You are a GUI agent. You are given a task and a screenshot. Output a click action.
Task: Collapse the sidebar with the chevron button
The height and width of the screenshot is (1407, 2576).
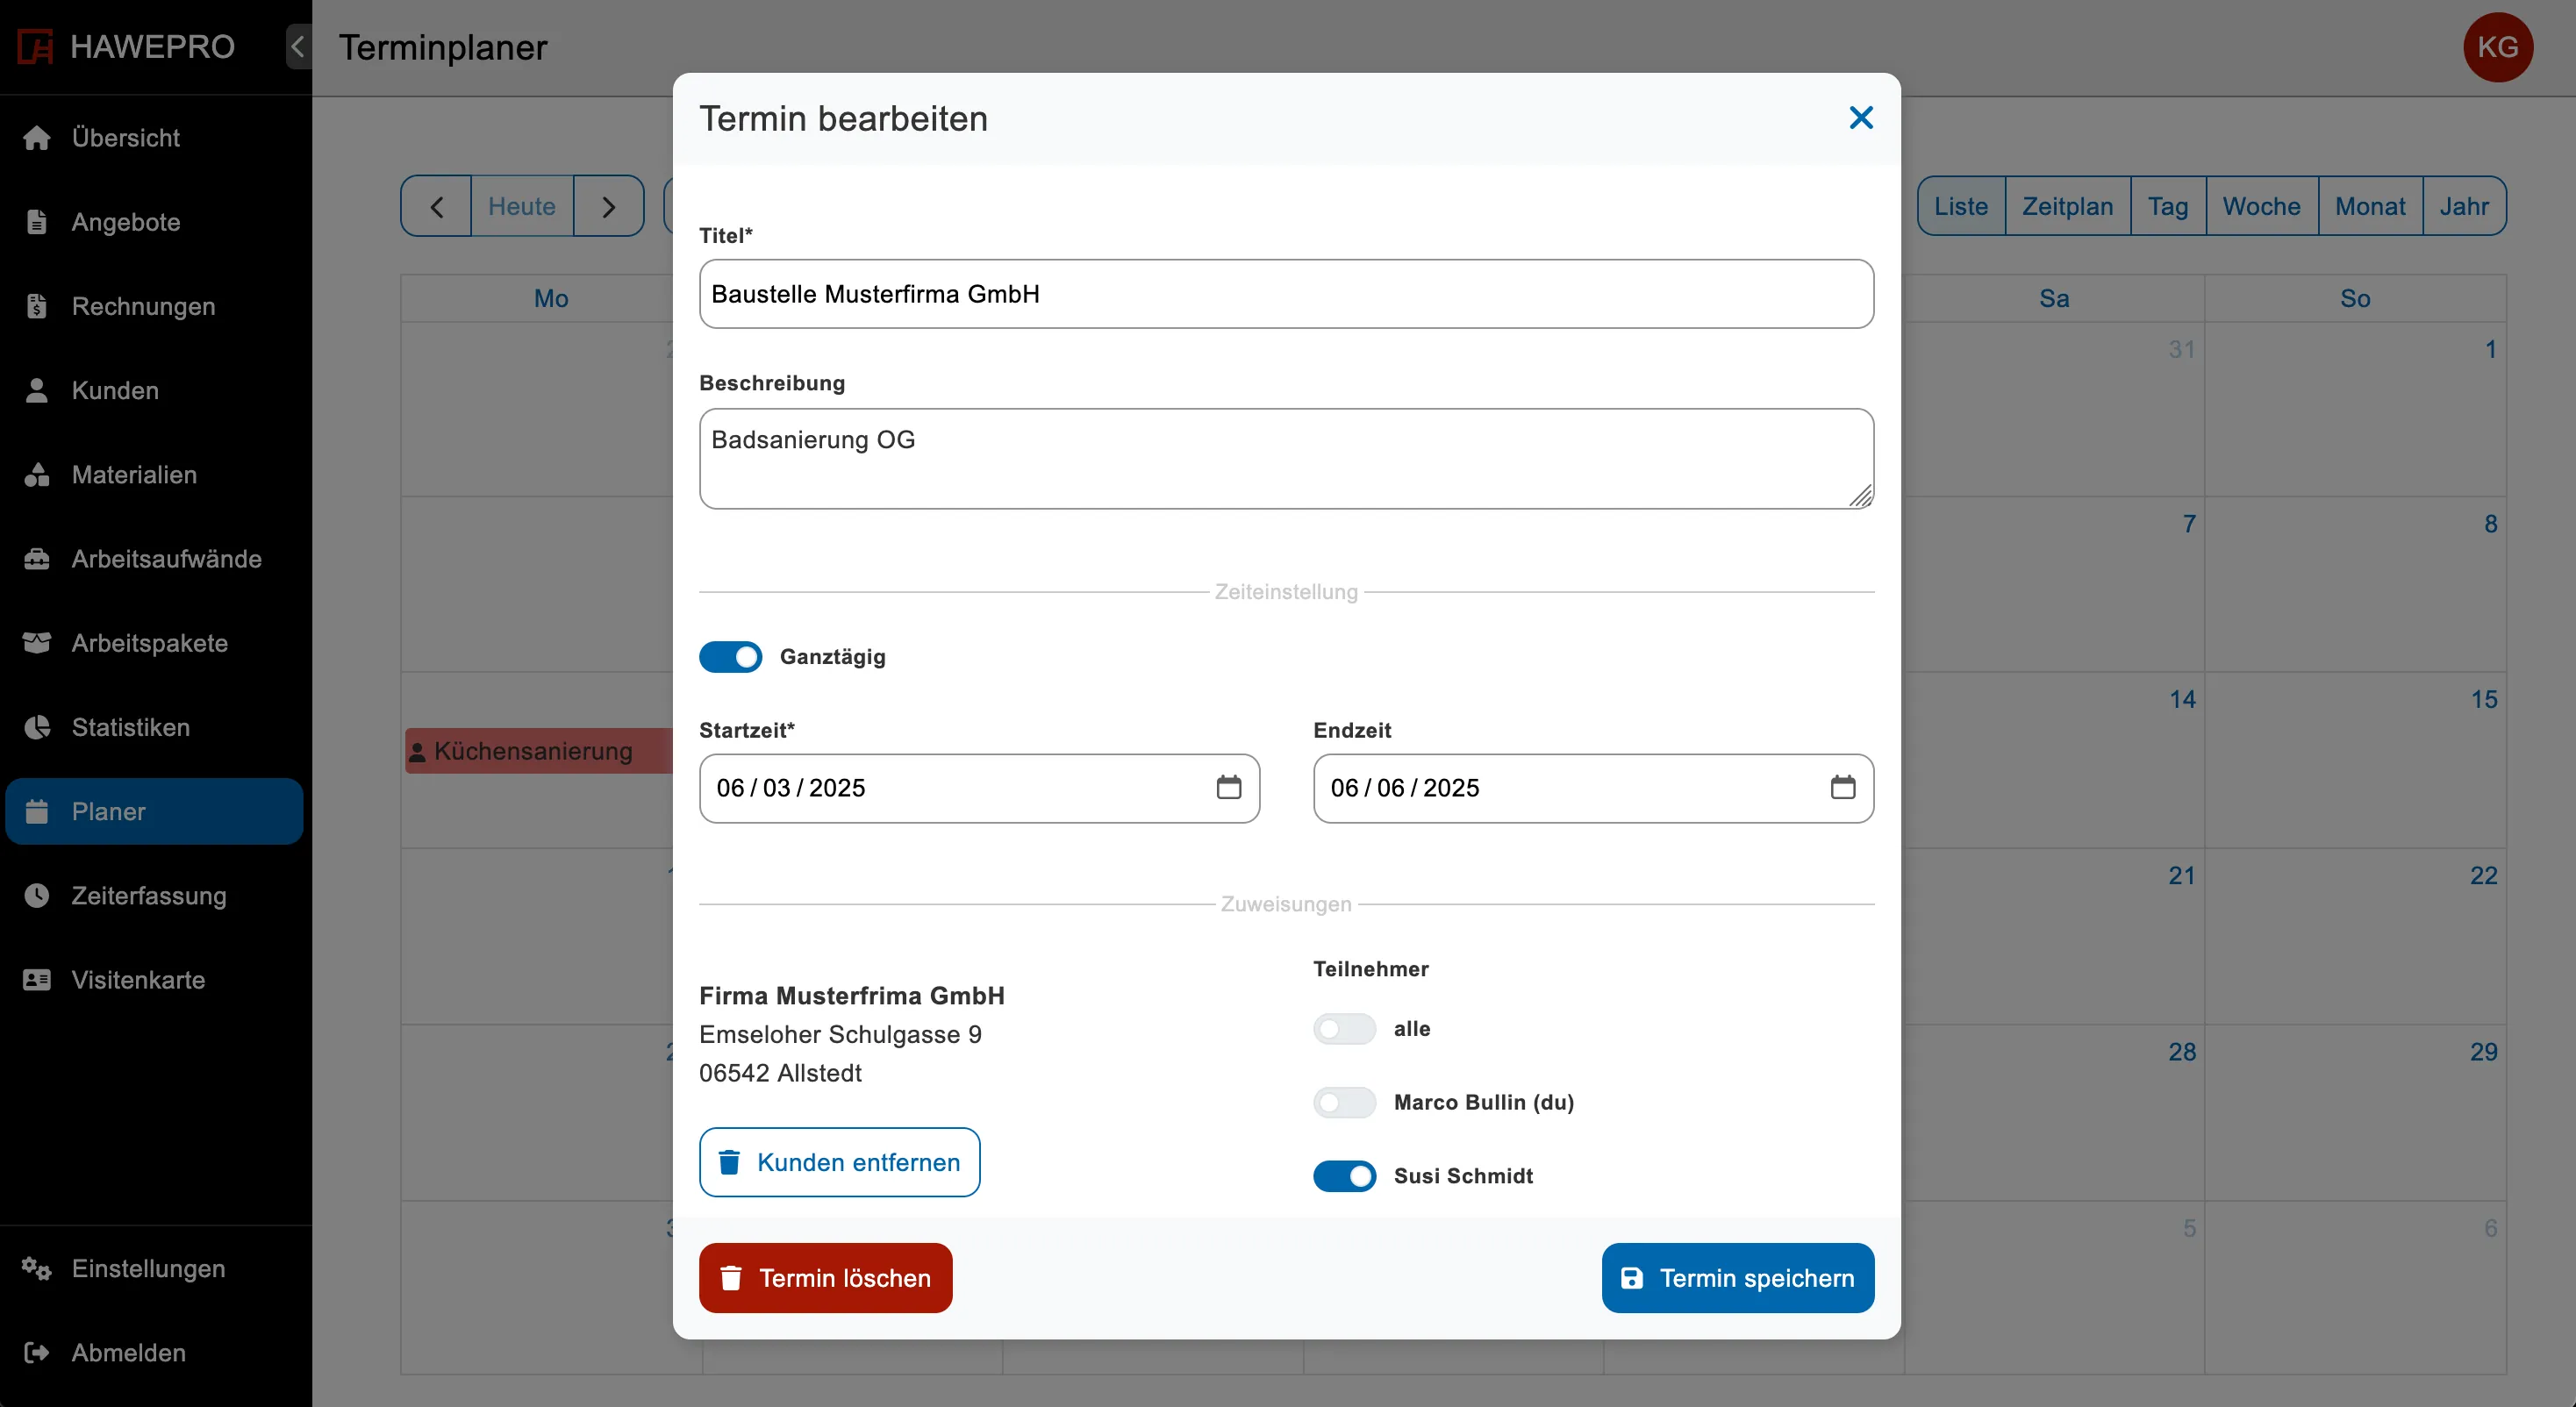[298, 47]
